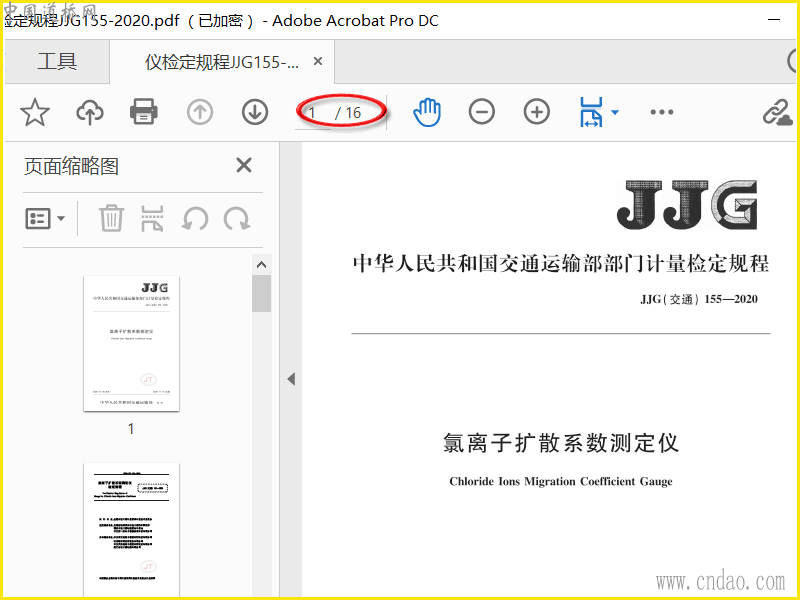This screenshot has height=600, width=800.
Task: Click the page layout icon beside the trash
Action: (153, 218)
